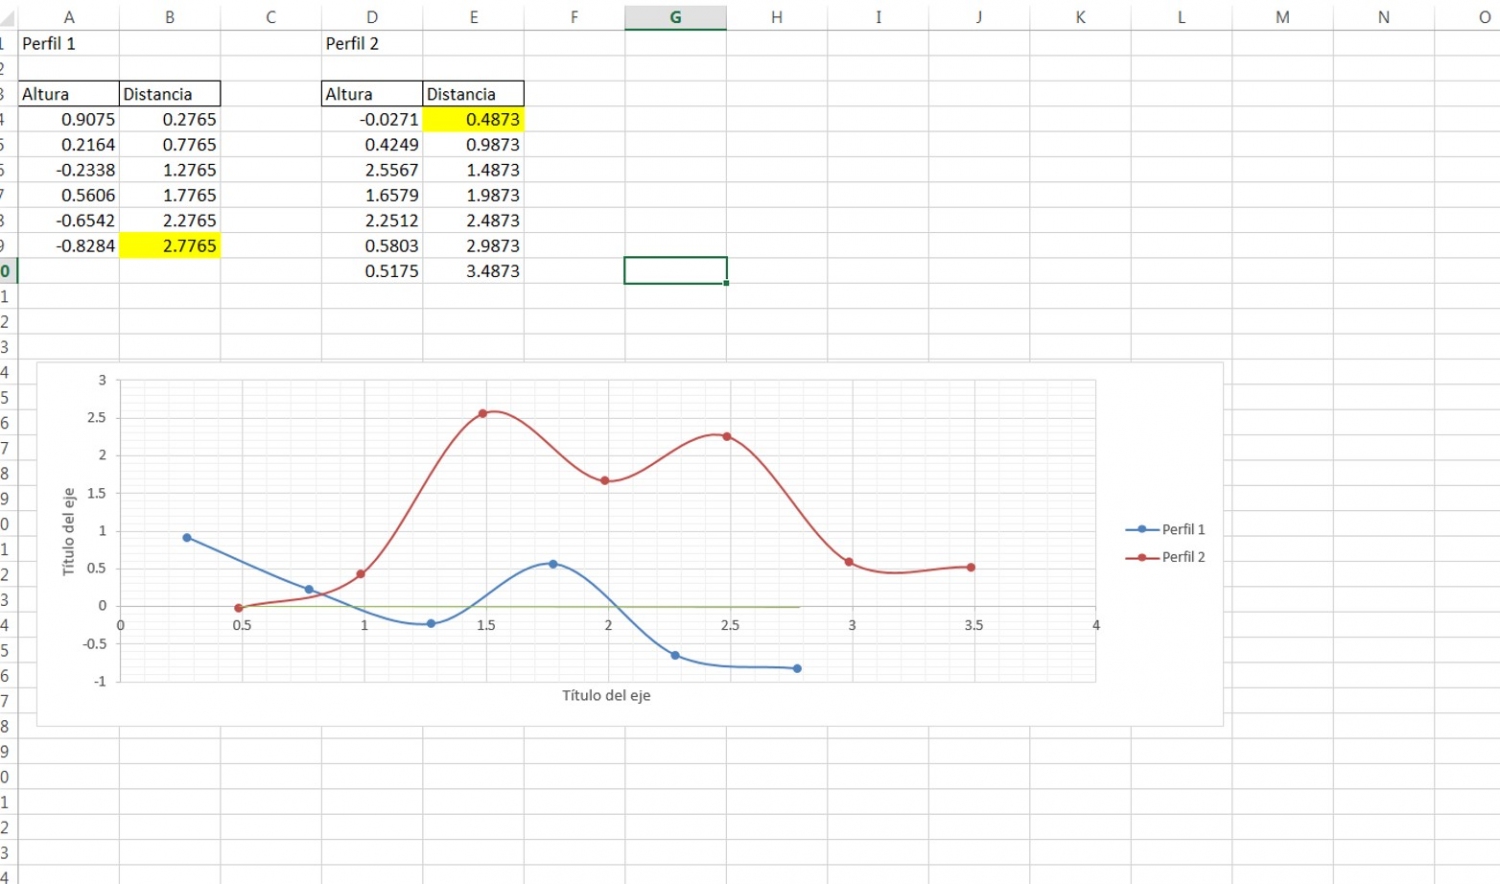Click cell containing 0.5606
Viewport: 1500px width, 884px height.
(69, 195)
